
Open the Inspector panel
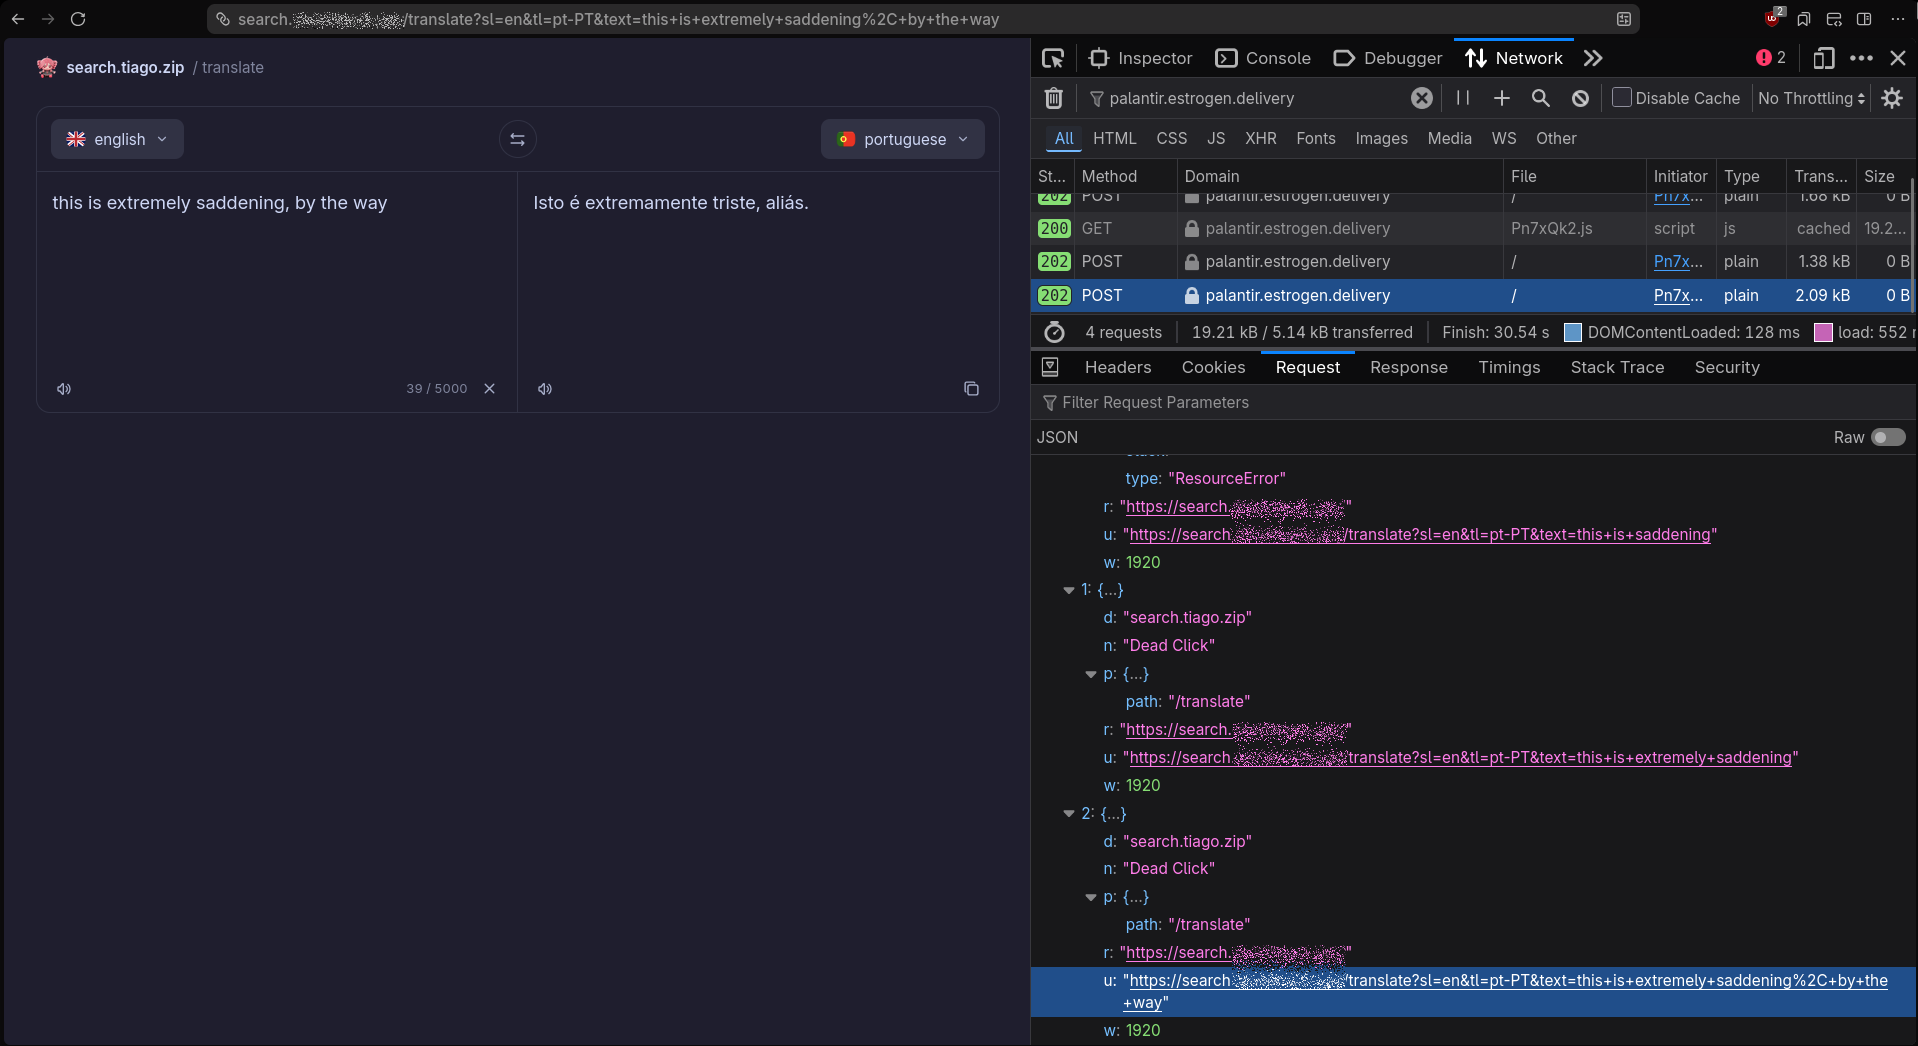coord(1141,58)
